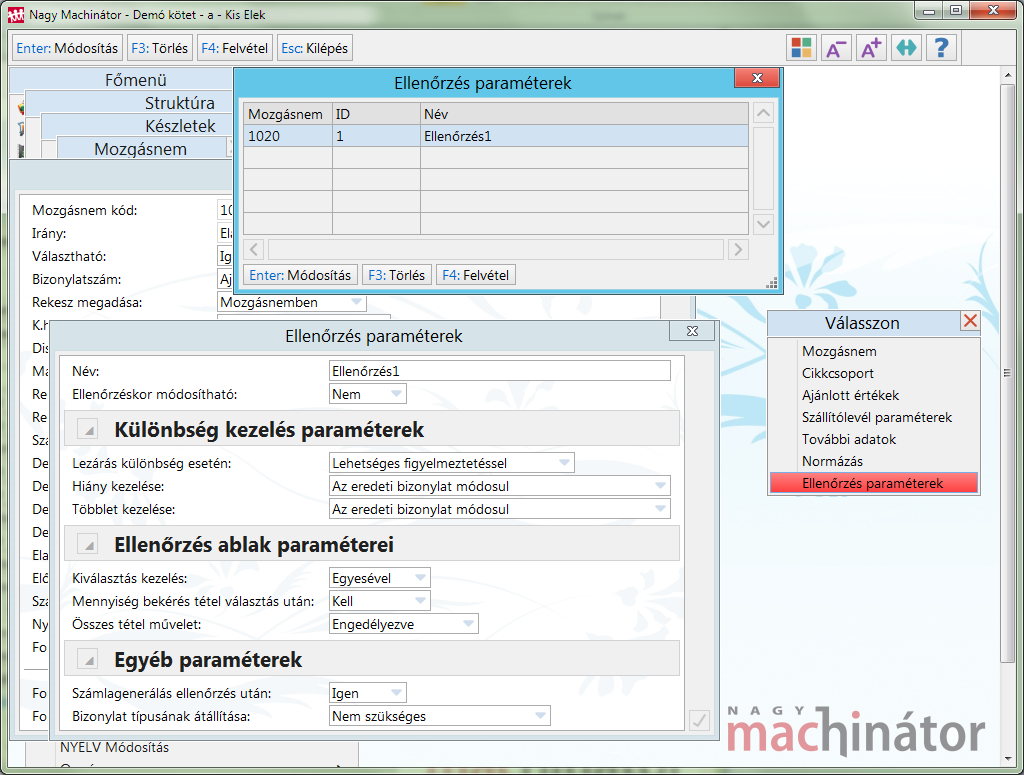This screenshot has height=775, width=1024.
Task: Select table row Ellenőrzés1
Action: click(x=496, y=136)
